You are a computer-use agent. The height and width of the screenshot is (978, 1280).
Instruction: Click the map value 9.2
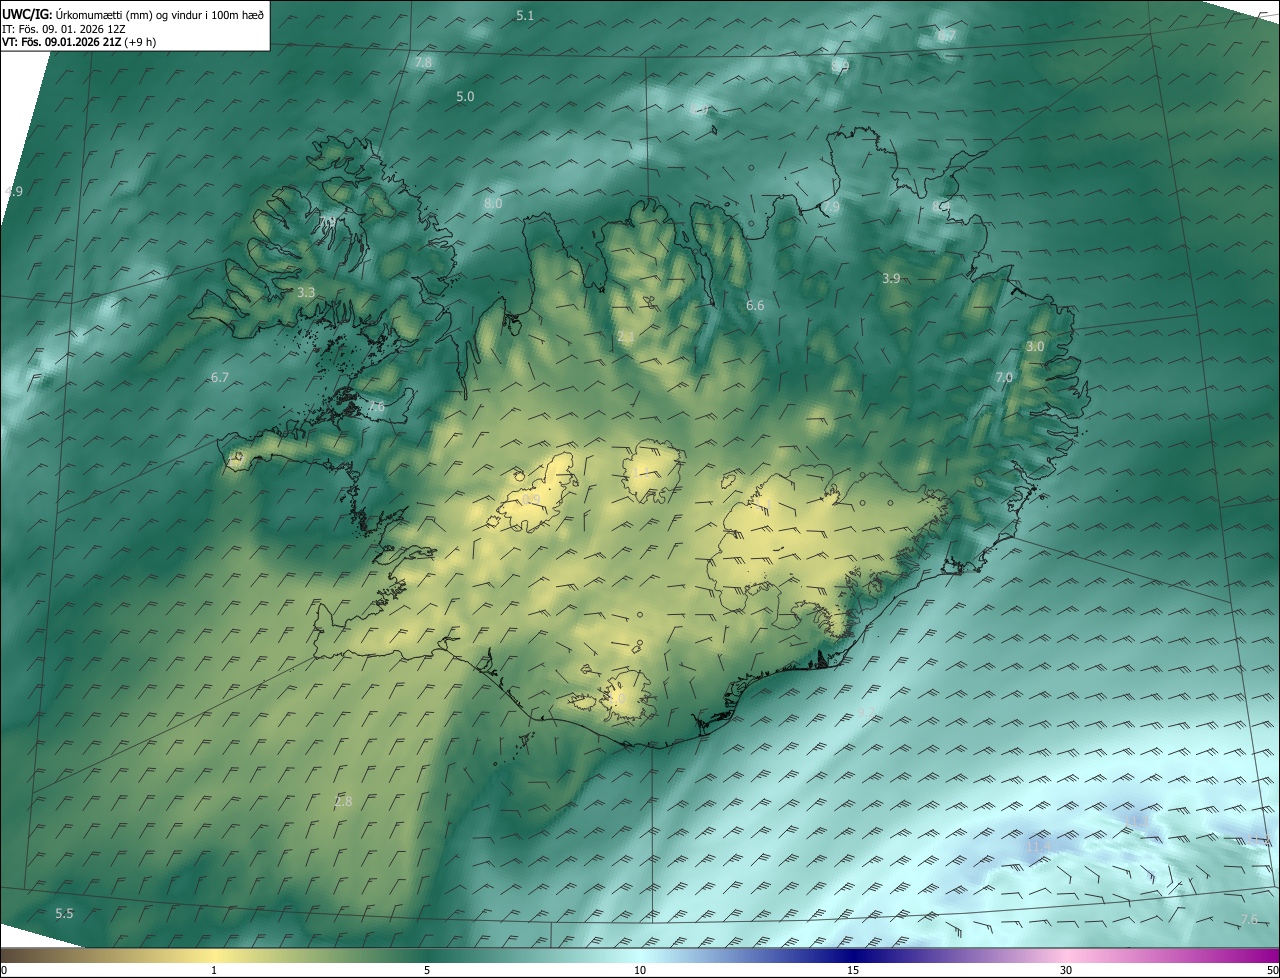[865, 713]
